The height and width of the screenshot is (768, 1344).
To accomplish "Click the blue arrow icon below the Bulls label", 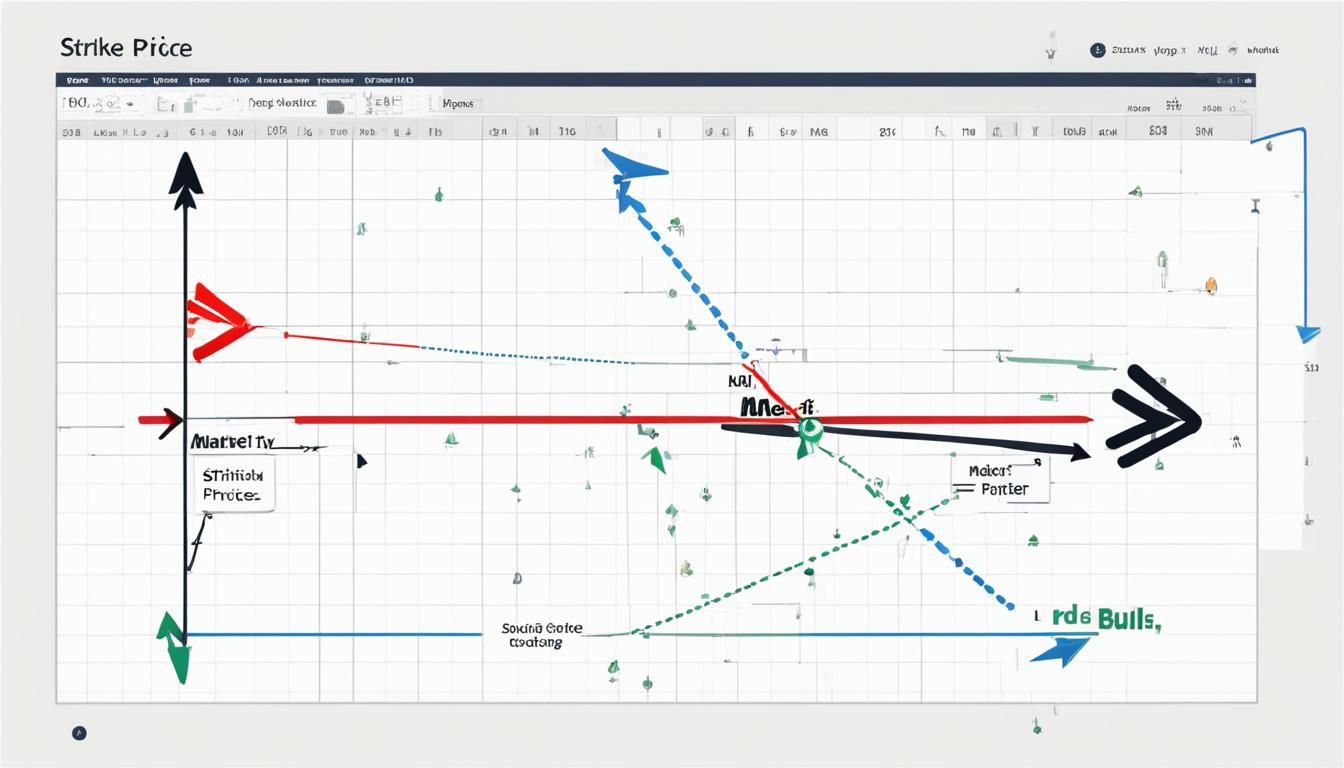I will click(1060, 651).
